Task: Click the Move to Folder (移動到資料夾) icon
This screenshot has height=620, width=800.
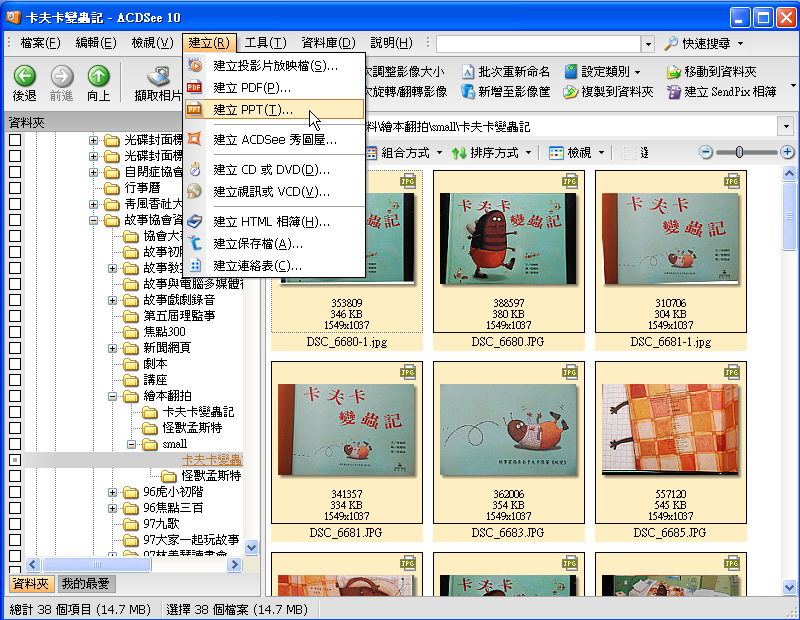Action: (674, 71)
